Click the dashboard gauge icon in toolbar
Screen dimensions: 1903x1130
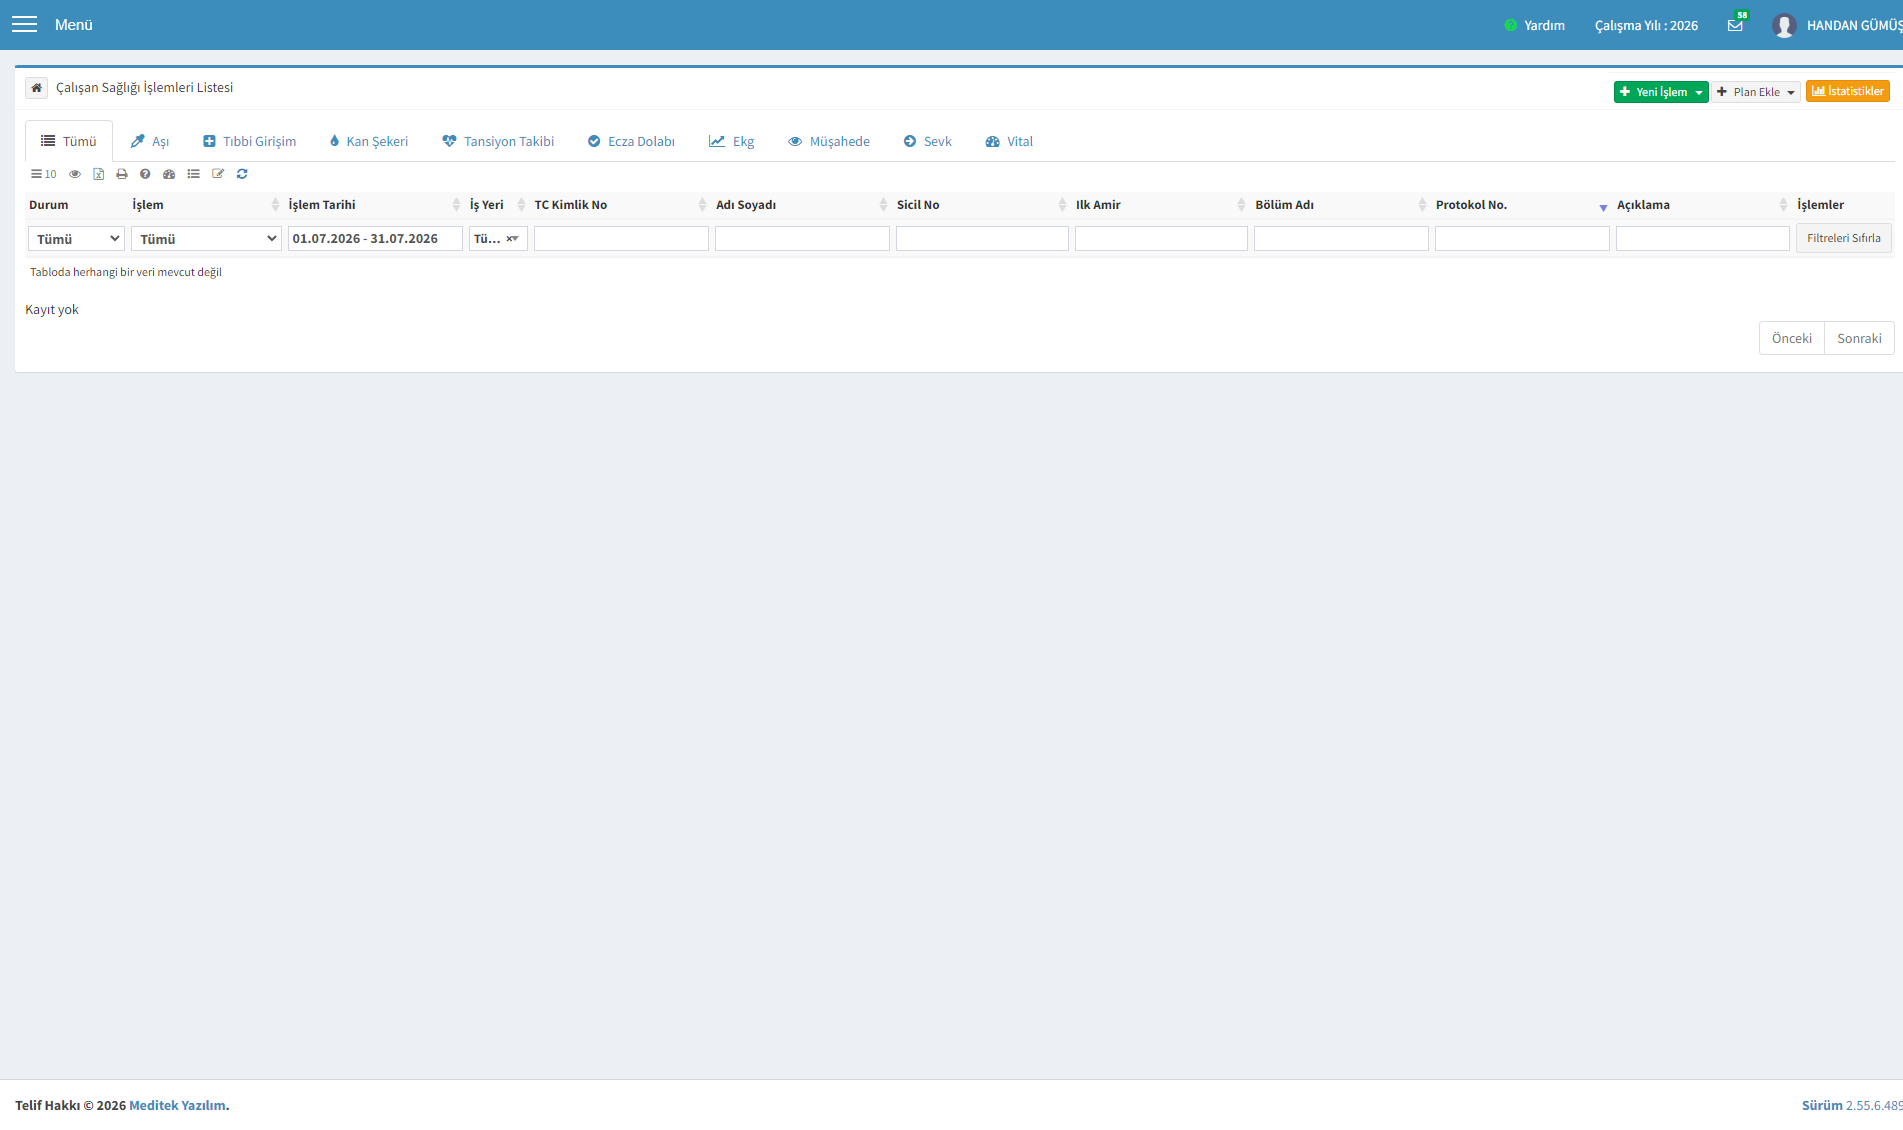click(x=169, y=174)
